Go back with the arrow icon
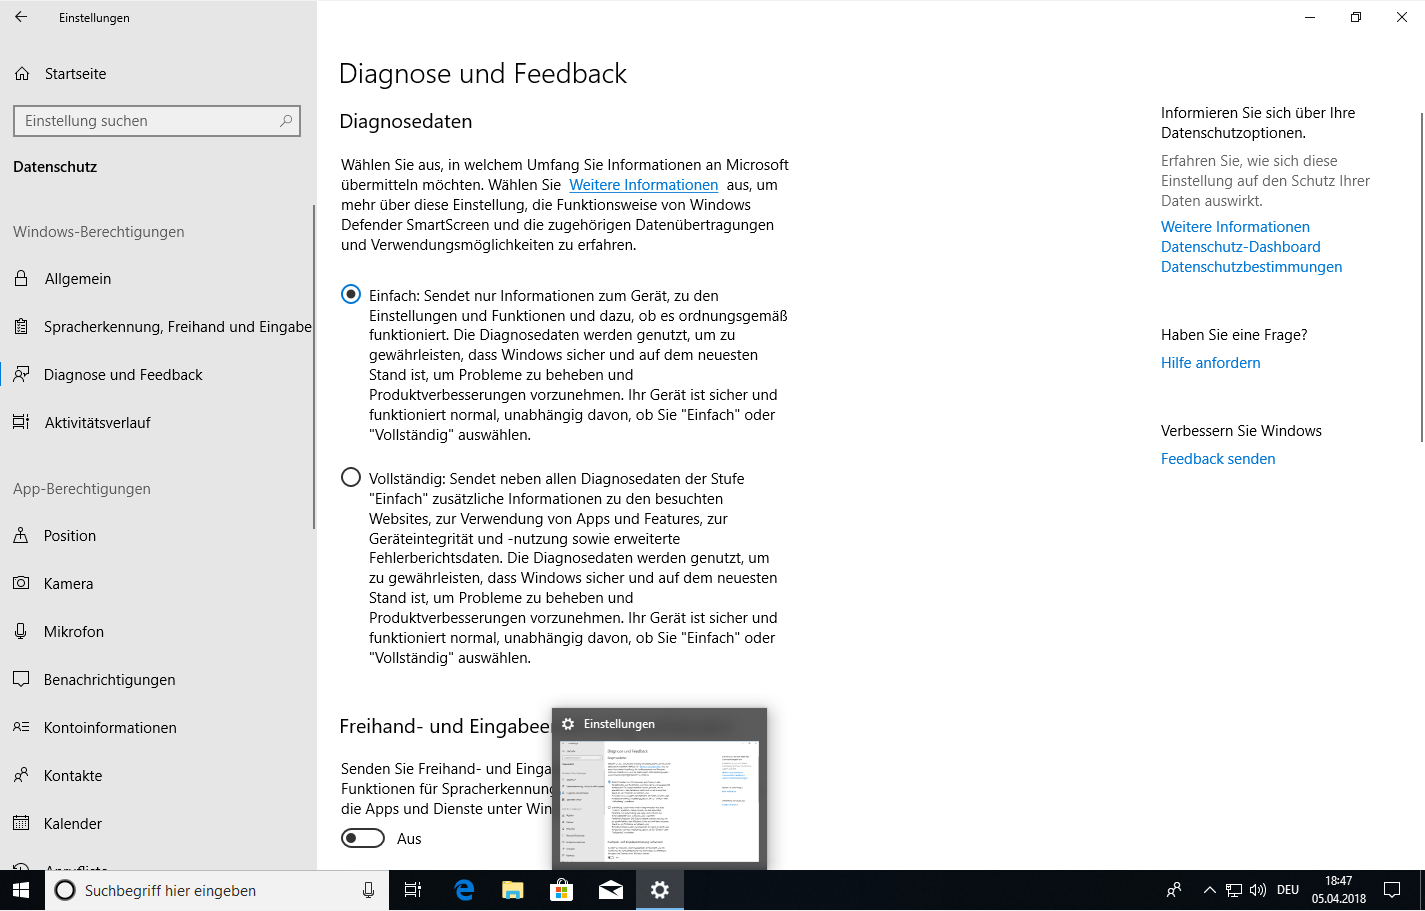Image resolution: width=1425 pixels, height=911 pixels. point(21,17)
